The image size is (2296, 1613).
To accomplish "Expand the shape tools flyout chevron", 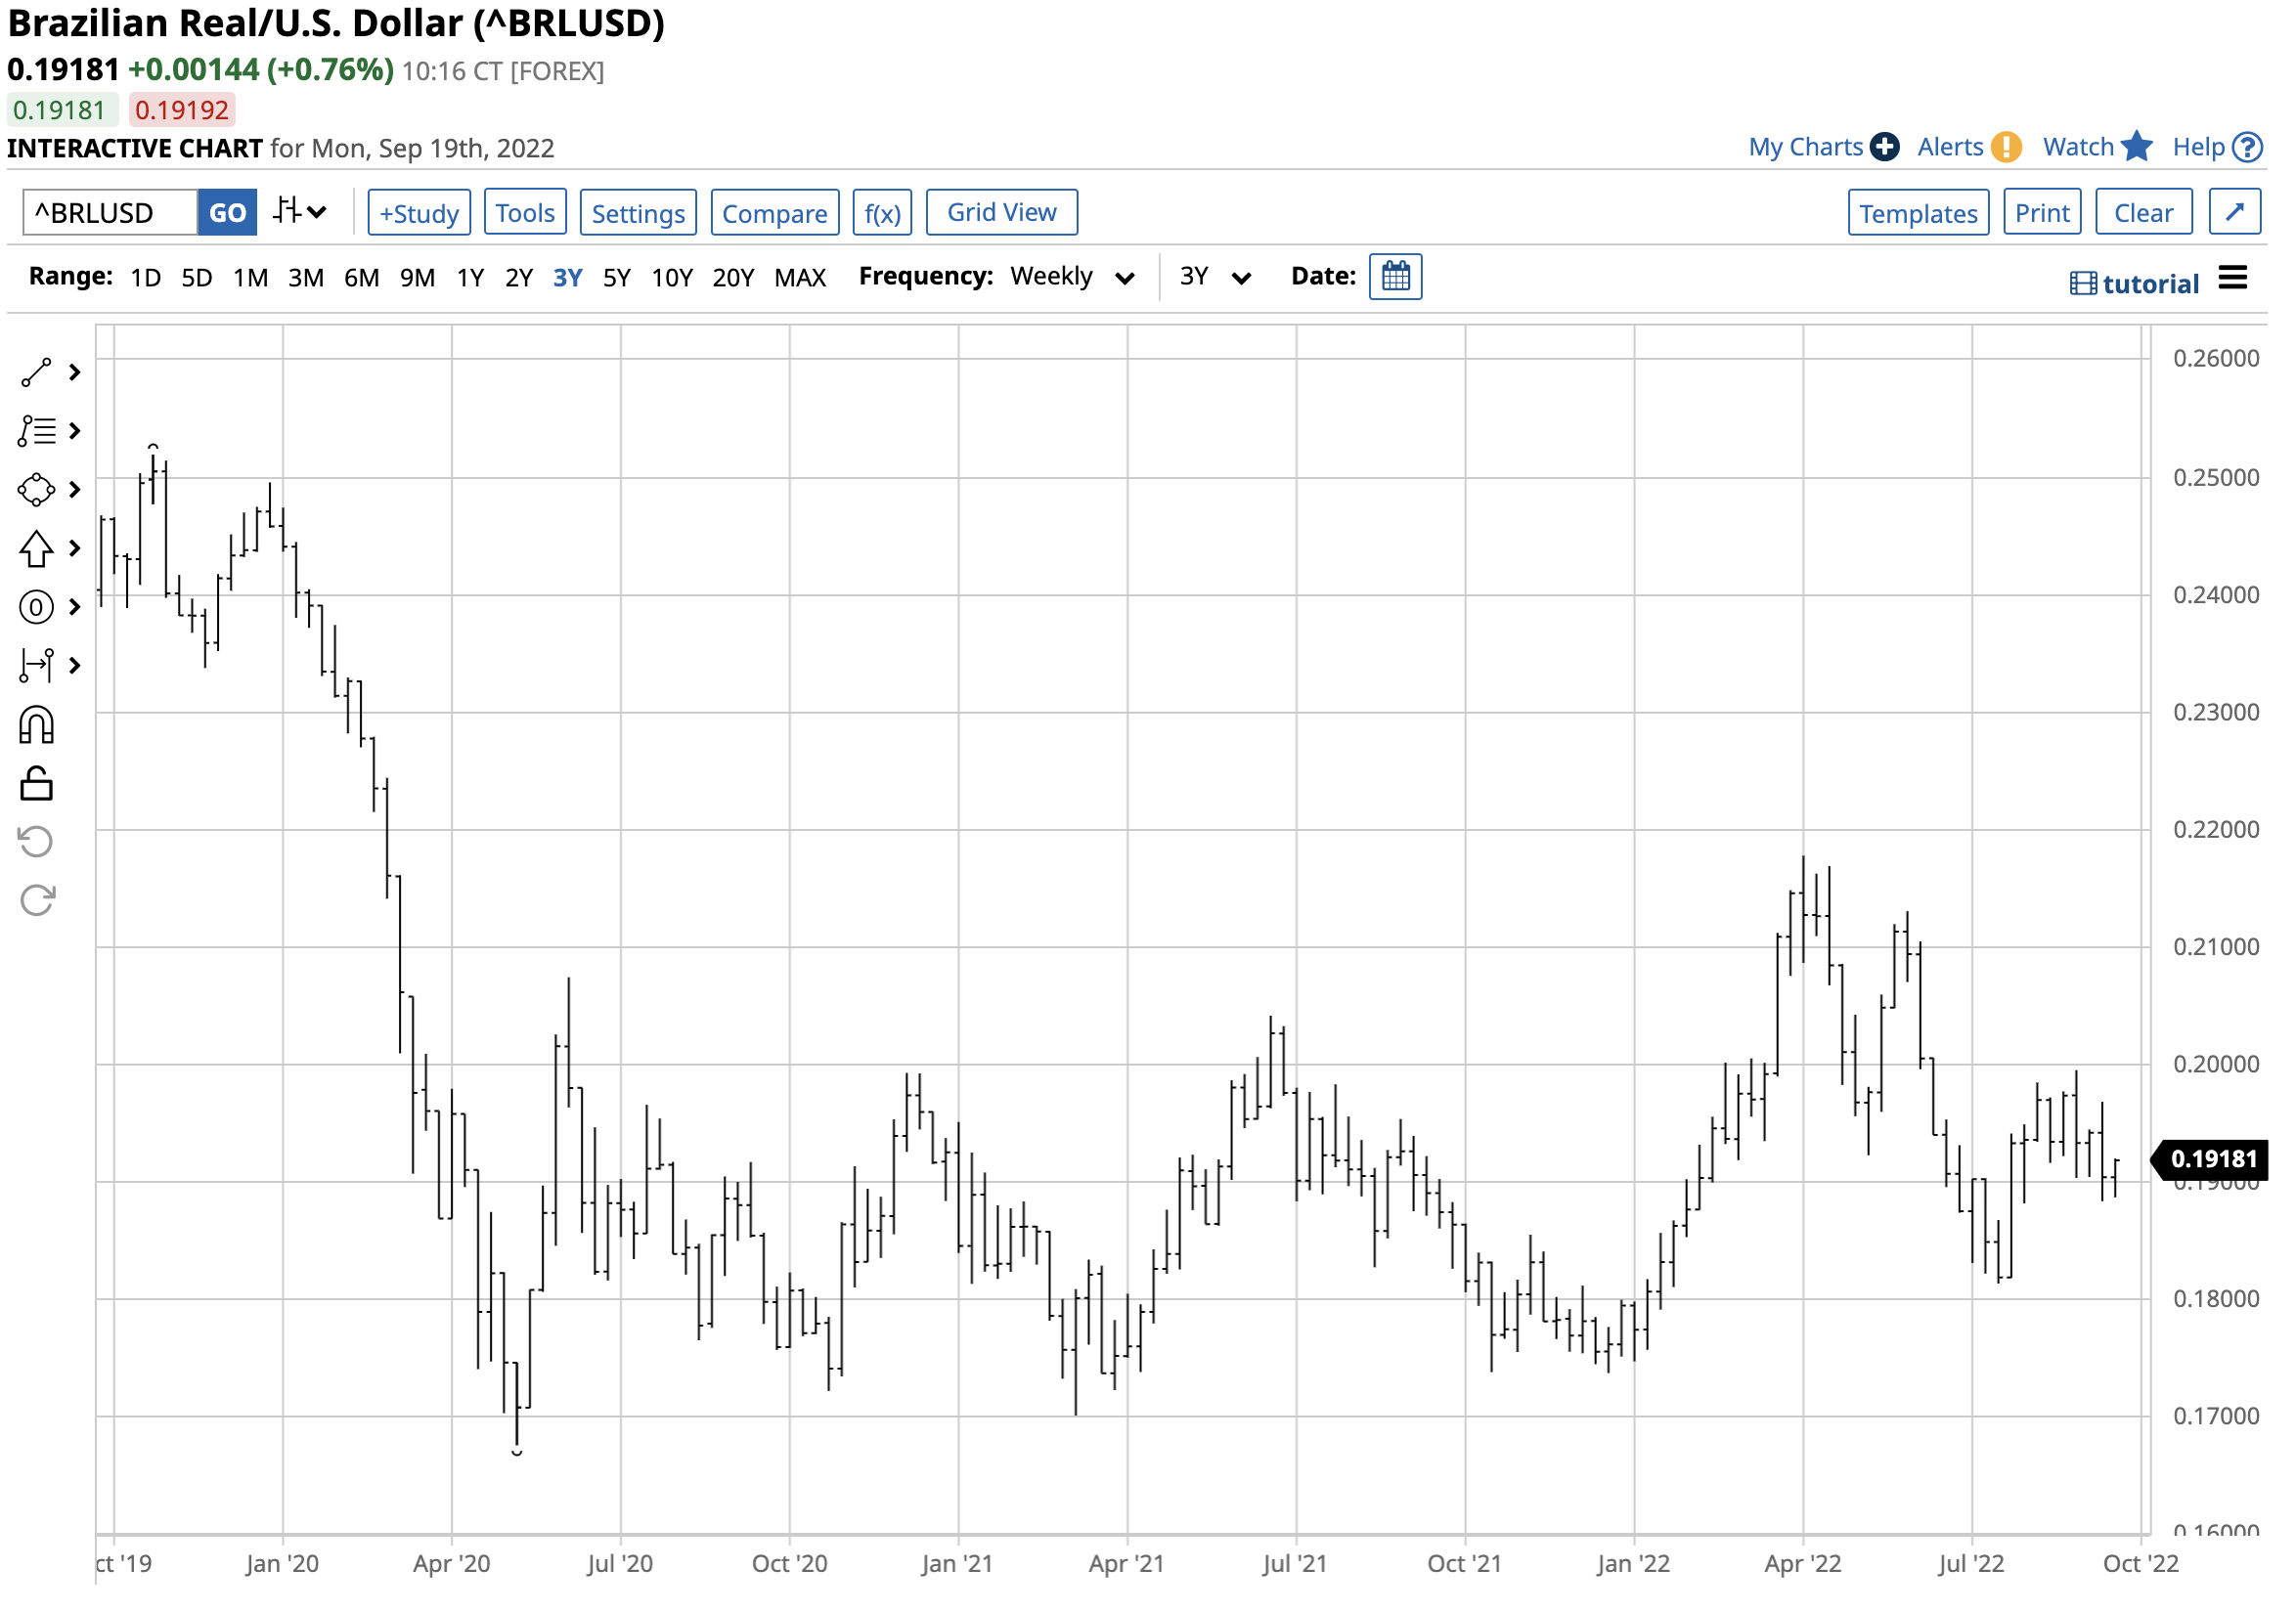I will (x=75, y=492).
